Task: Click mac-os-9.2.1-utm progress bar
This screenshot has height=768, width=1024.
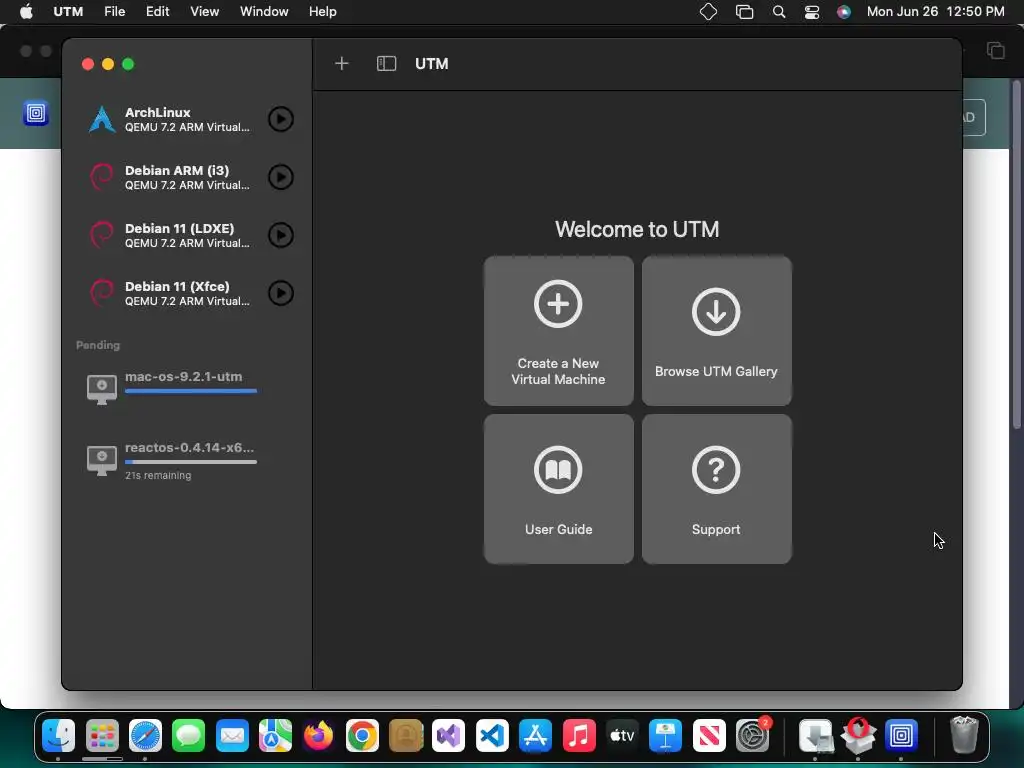Action: [x=191, y=391]
